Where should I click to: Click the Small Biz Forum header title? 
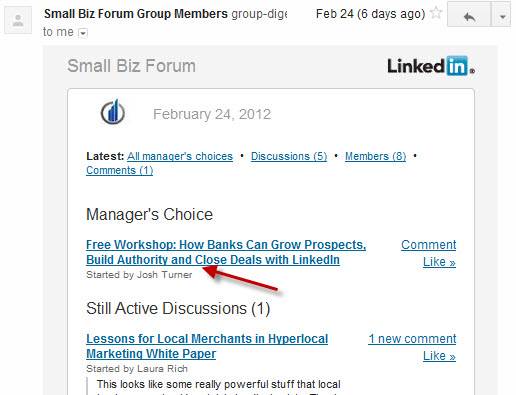pyautogui.click(x=131, y=66)
